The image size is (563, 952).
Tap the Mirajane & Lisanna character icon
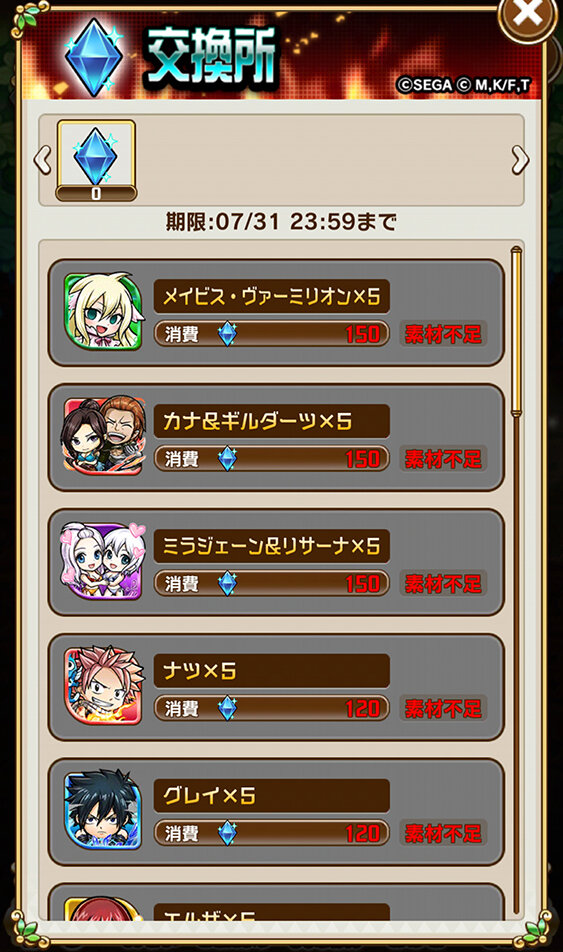[103, 561]
